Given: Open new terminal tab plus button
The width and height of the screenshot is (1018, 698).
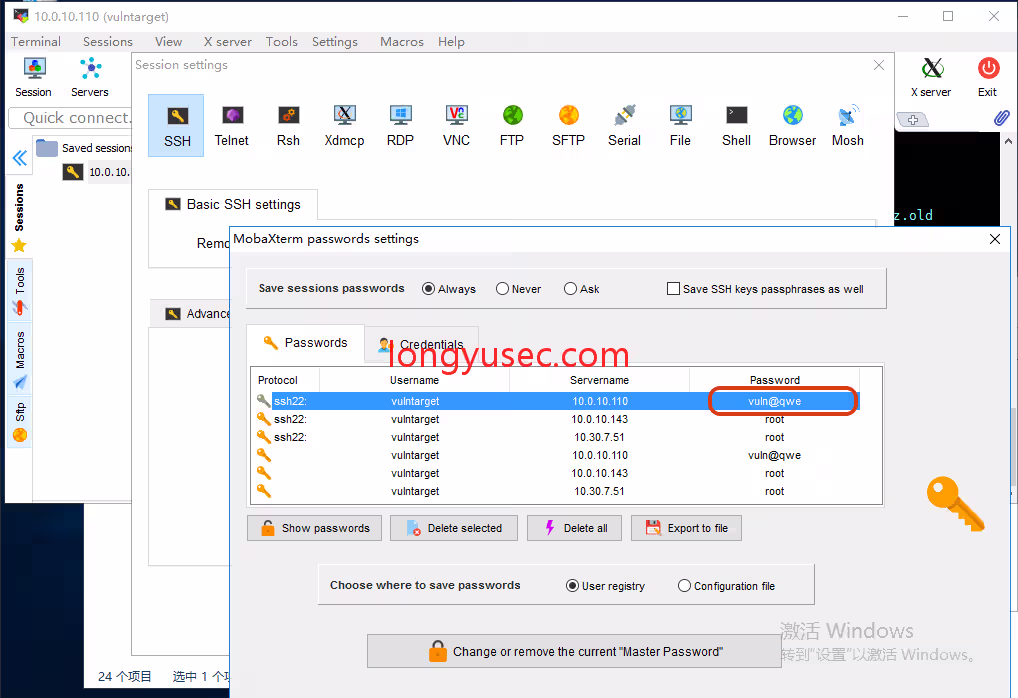Looking at the screenshot, I should [913, 119].
